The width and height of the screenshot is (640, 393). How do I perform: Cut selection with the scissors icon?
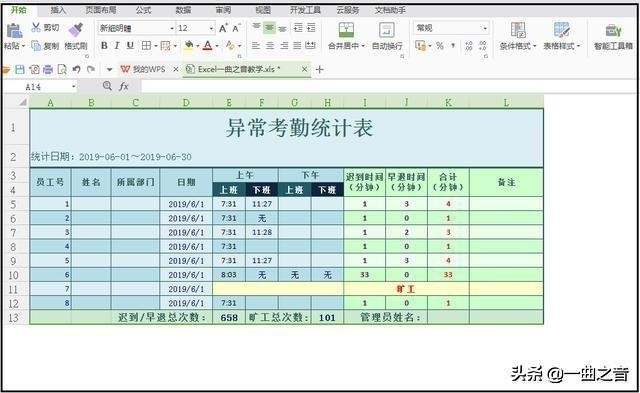tap(36, 27)
